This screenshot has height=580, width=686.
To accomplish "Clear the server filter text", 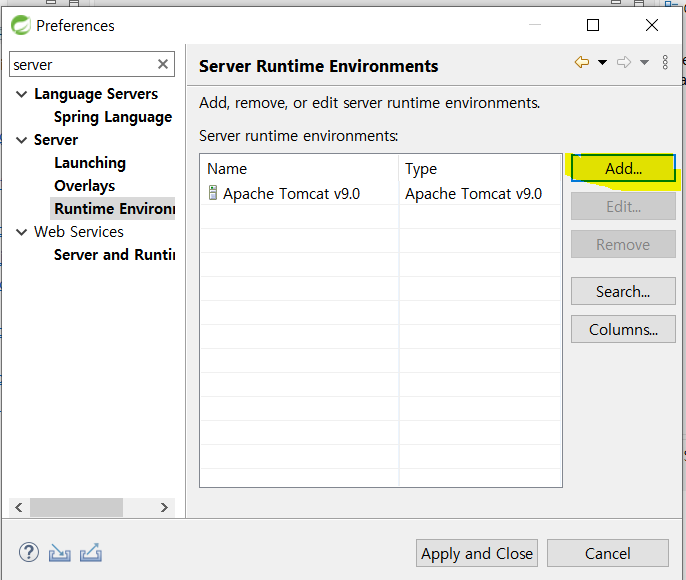I will 163,64.
